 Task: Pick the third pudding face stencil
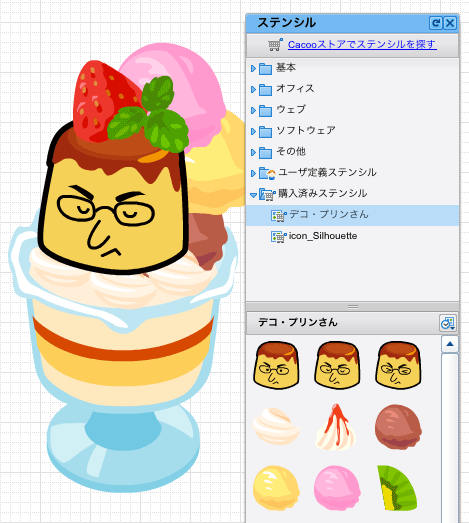click(398, 365)
